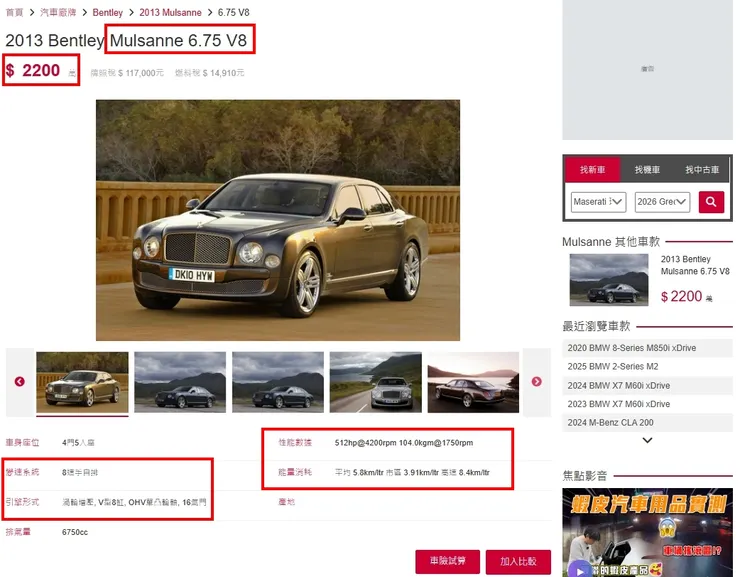Open the Maserati brand dropdown

[x=598, y=202]
